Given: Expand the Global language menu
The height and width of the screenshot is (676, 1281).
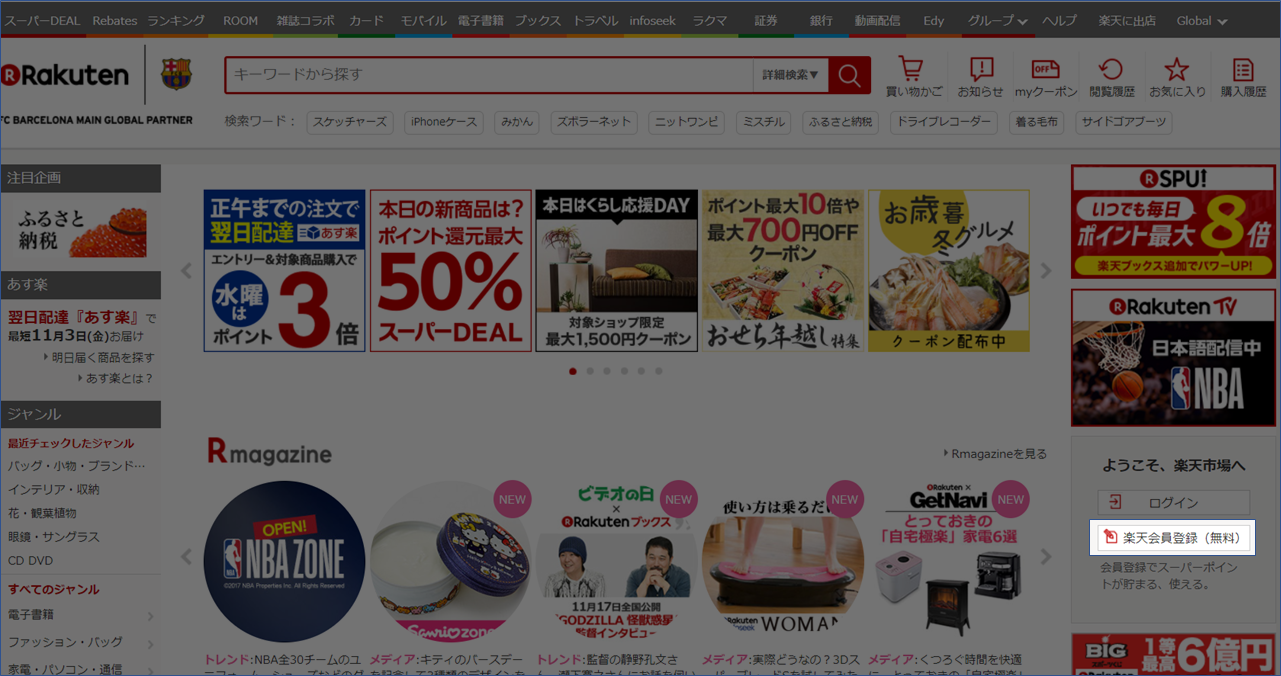Looking at the screenshot, I should [1202, 21].
